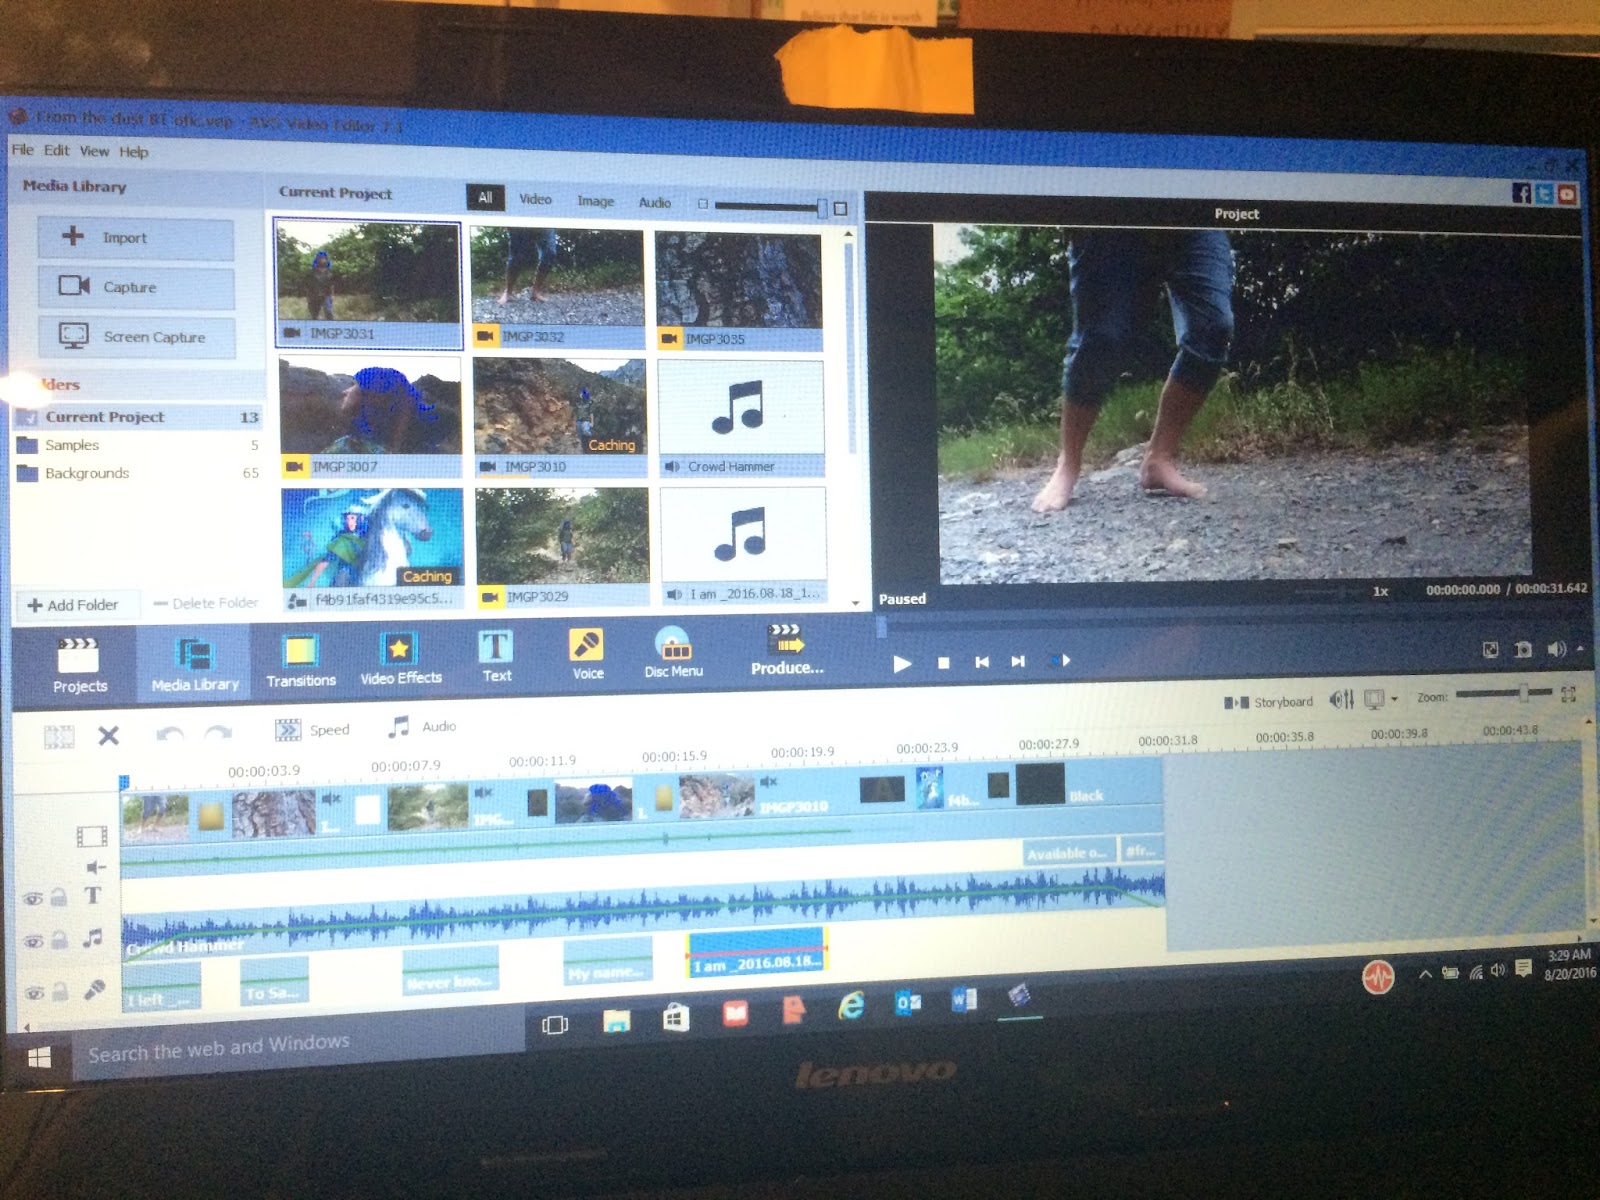This screenshot has height=1200, width=1600.
Task: Click the video track audio speaker icon
Action: (96, 867)
